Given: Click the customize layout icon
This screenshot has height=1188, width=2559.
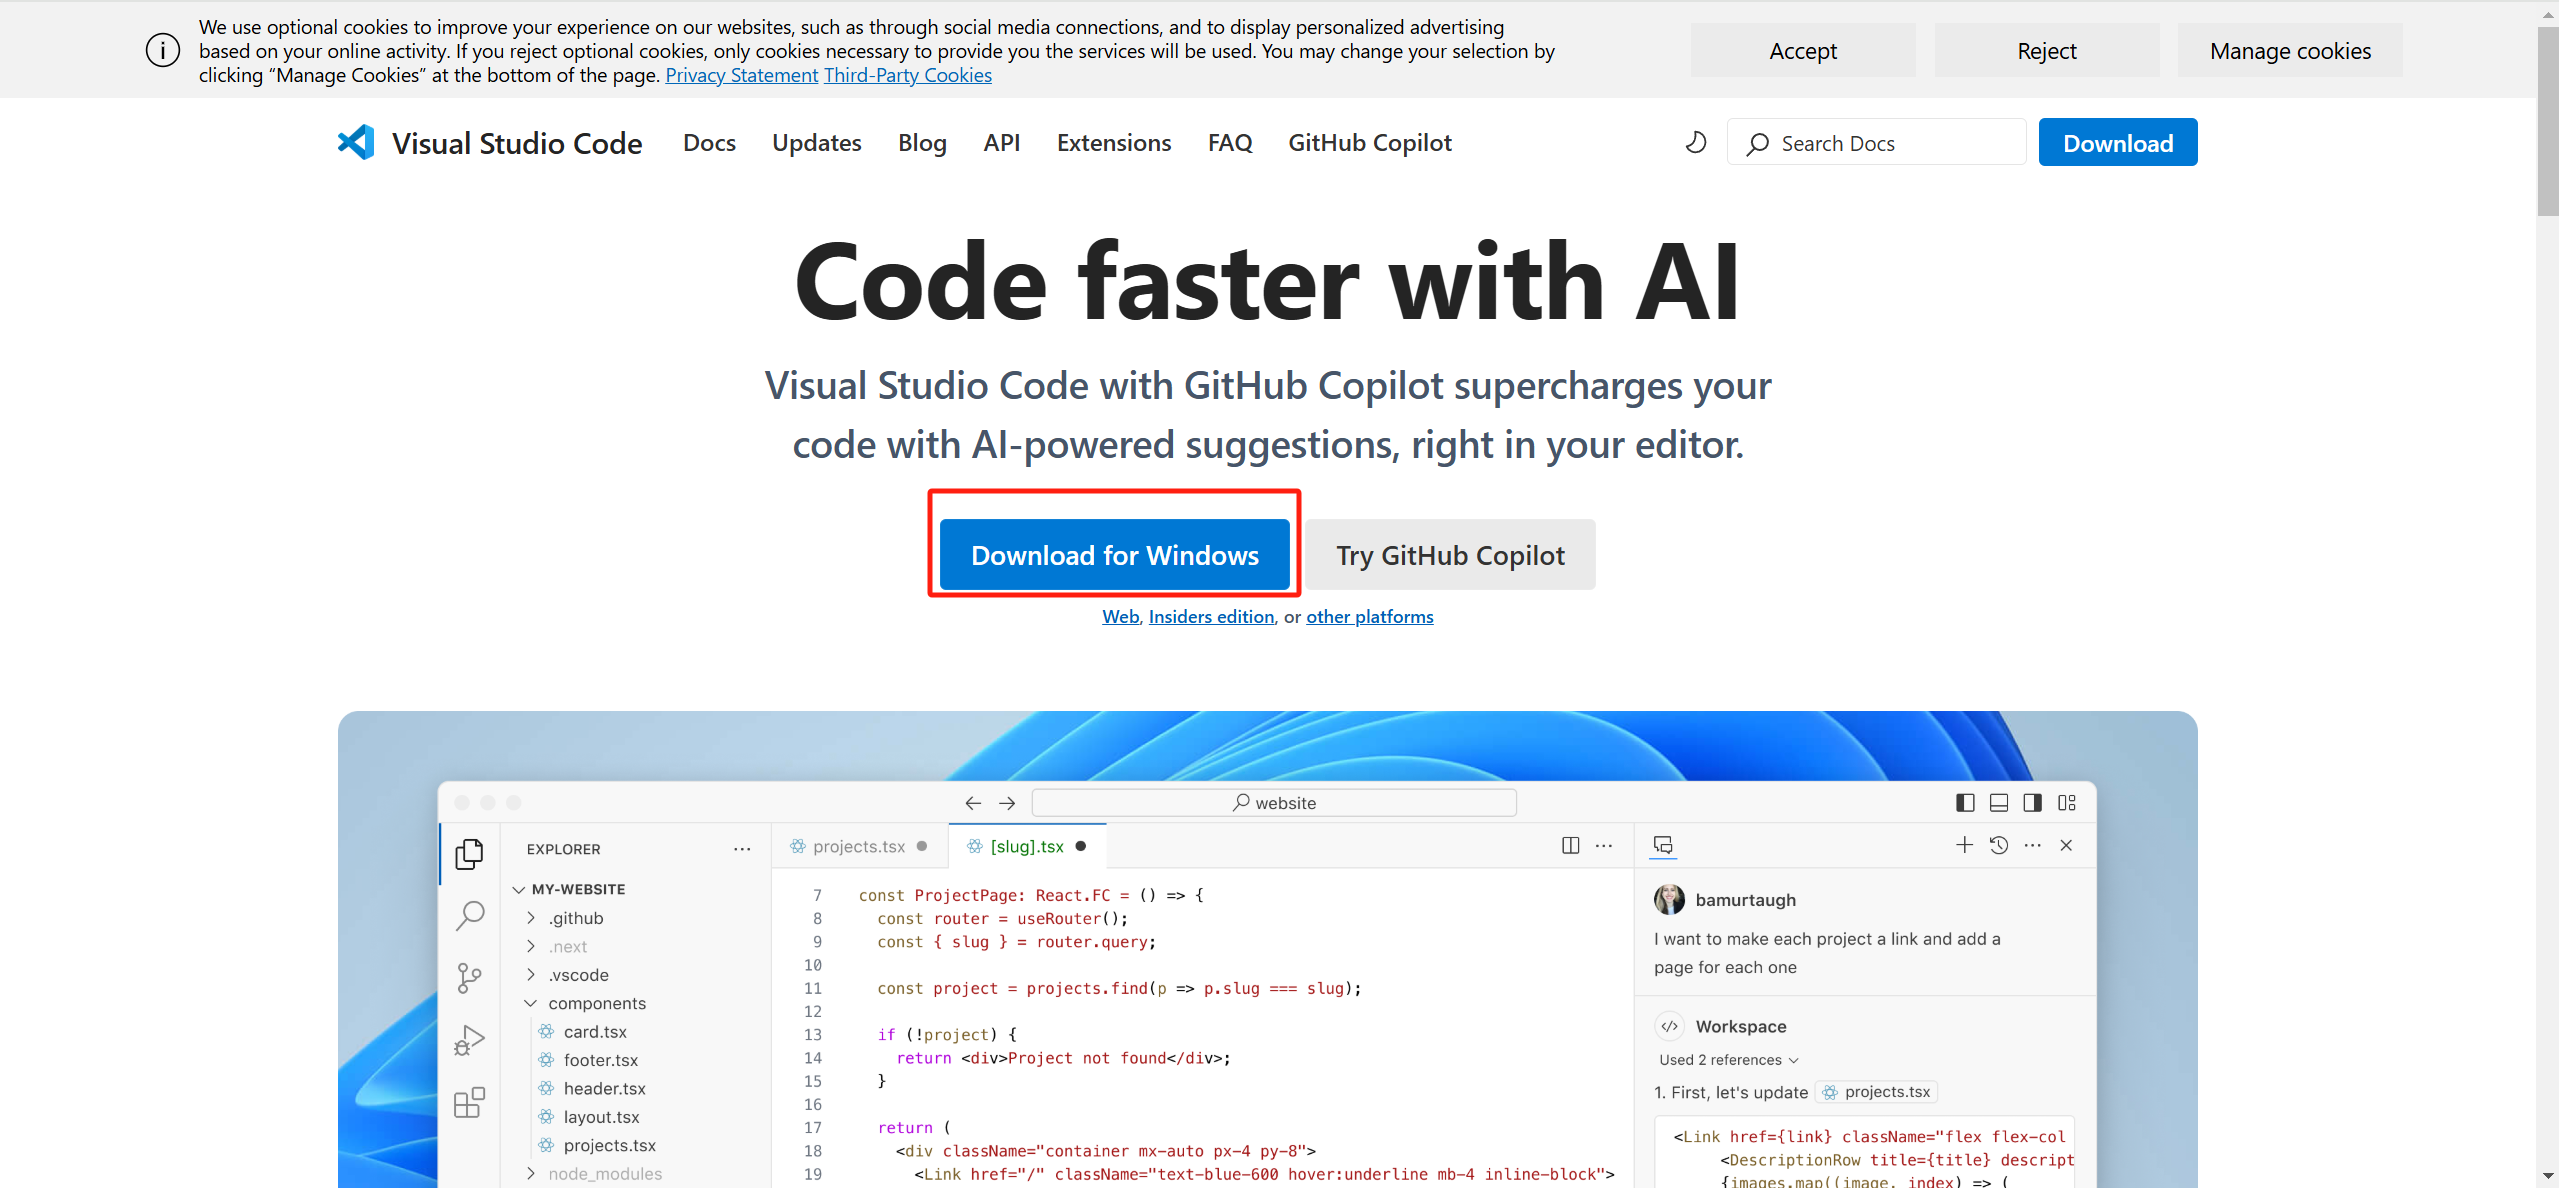Looking at the screenshot, I should pyautogui.click(x=2067, y=803).
